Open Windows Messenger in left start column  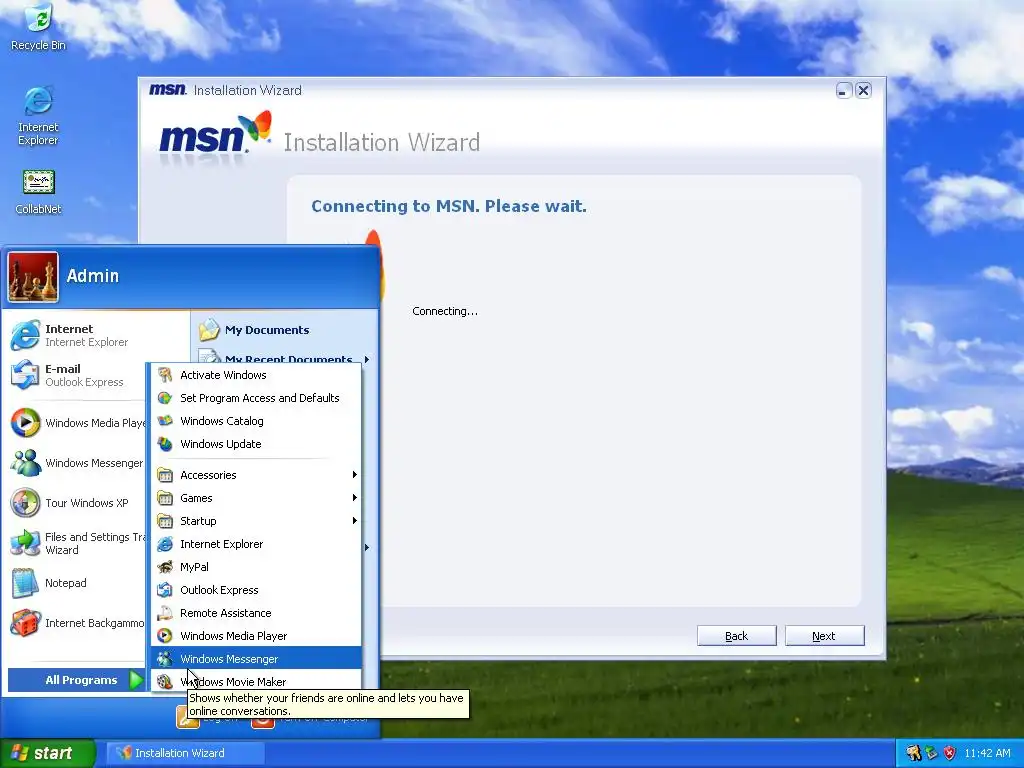[77, 463]
